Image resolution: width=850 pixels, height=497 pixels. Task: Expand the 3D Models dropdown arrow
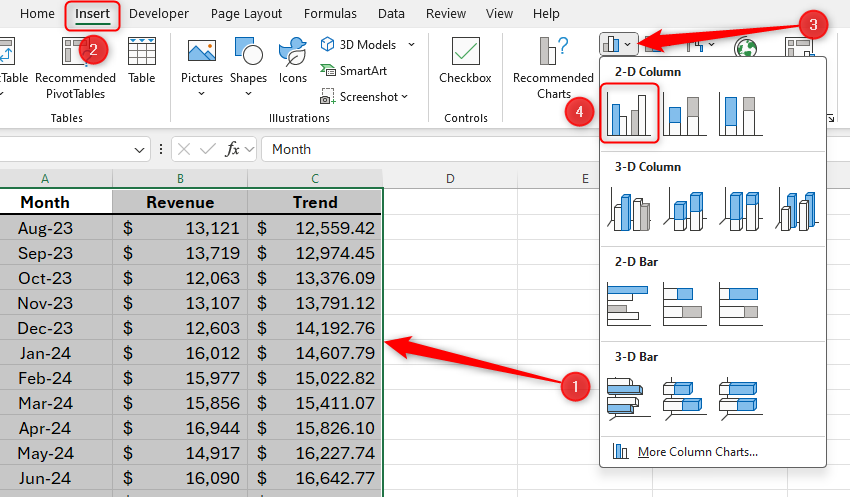tap(411, 44)
